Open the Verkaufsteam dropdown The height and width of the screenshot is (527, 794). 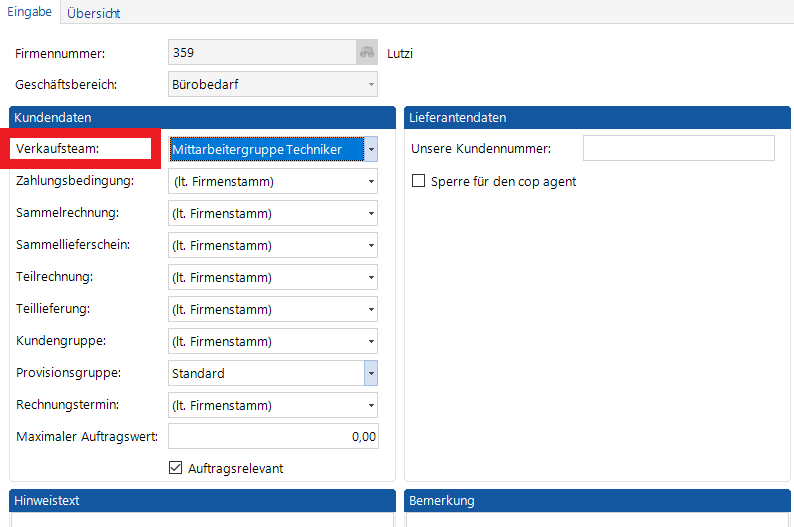(371, 150)
